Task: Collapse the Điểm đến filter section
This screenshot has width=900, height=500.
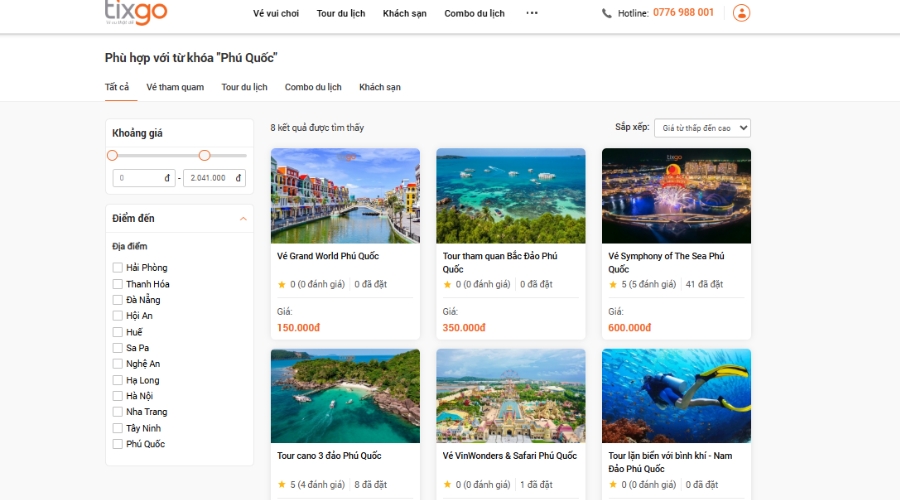Action: 242,218
